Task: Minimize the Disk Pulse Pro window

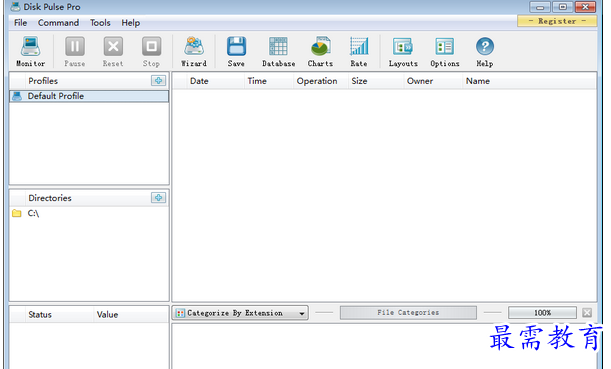Action: pos(540,7)
